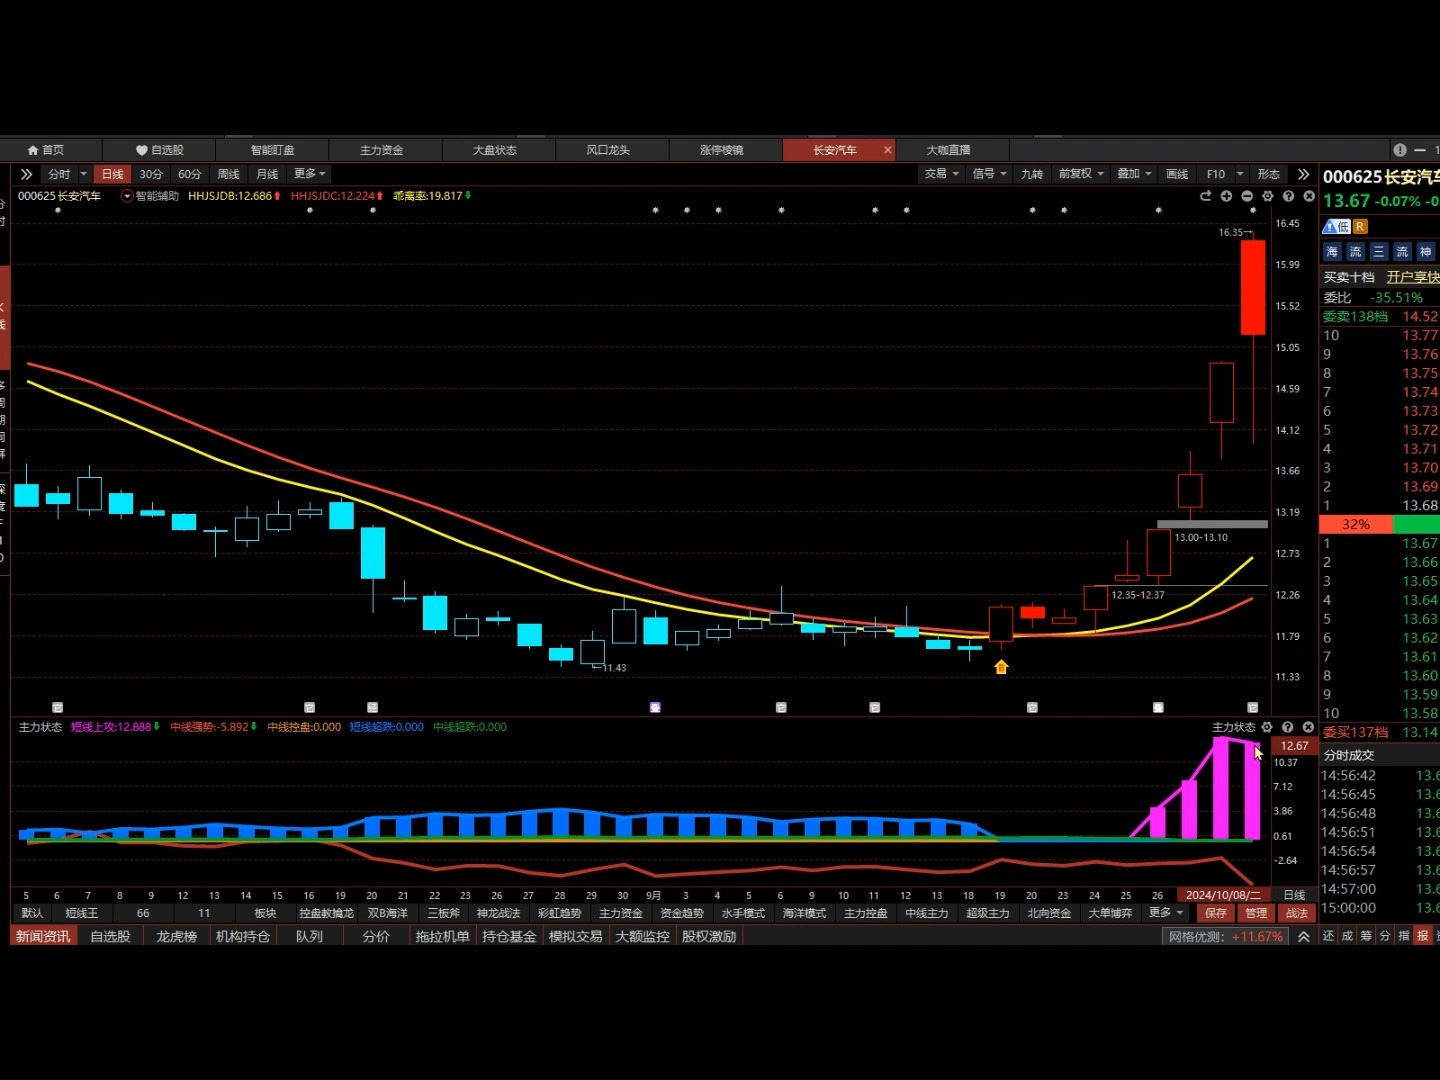Image resolution: width=1440 pixels, height=1080 pixels.
Task: Click the 管理 manage button
Action: [1256, 913]
